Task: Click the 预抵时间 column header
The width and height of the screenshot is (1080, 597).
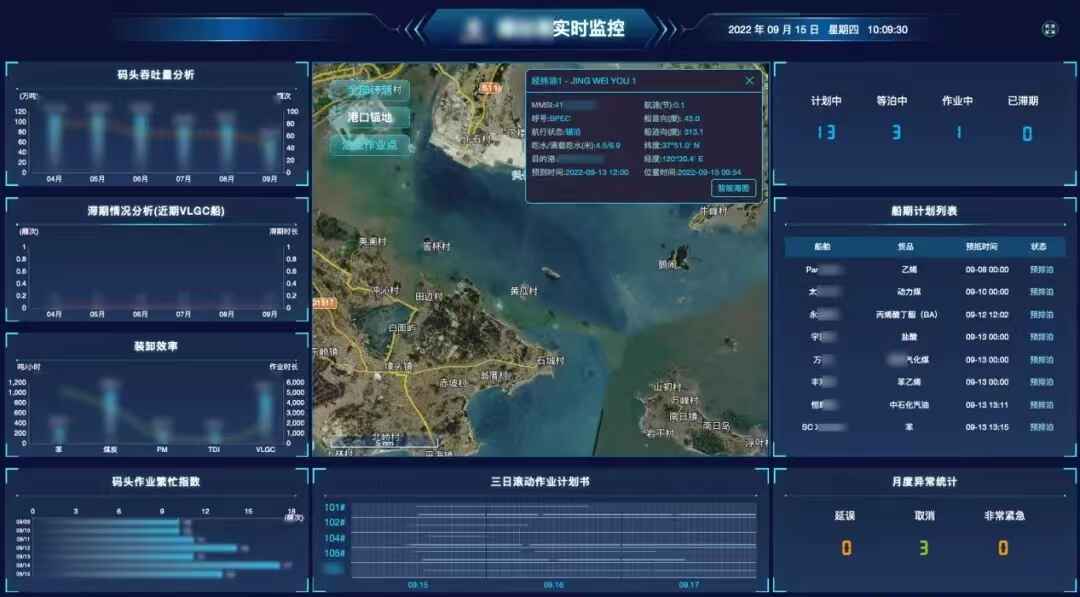Action: 986,247
